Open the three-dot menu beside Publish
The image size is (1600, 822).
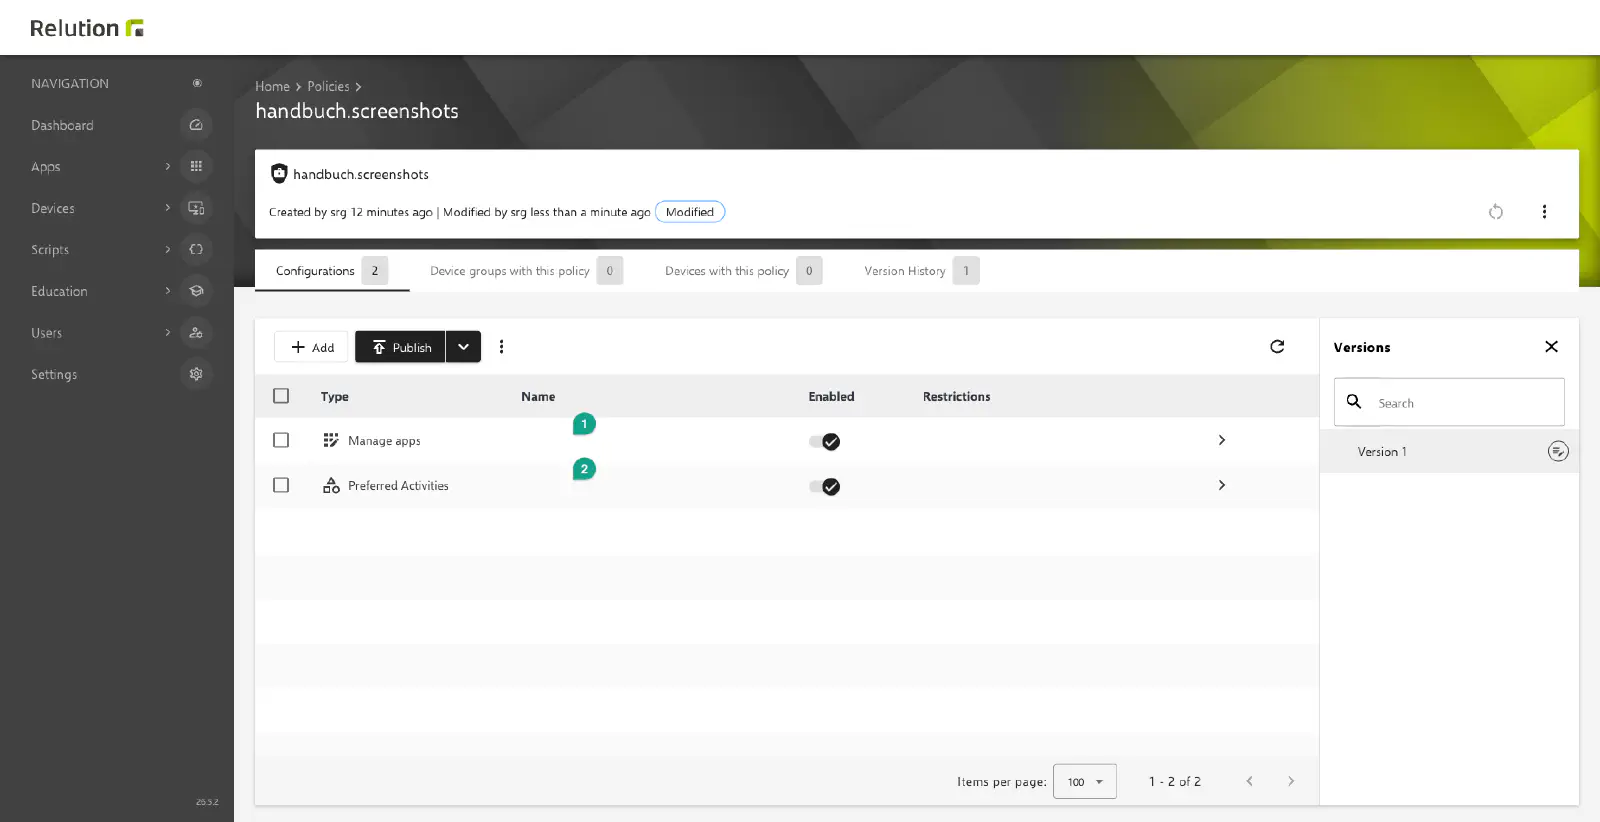(x=502, y=347)
